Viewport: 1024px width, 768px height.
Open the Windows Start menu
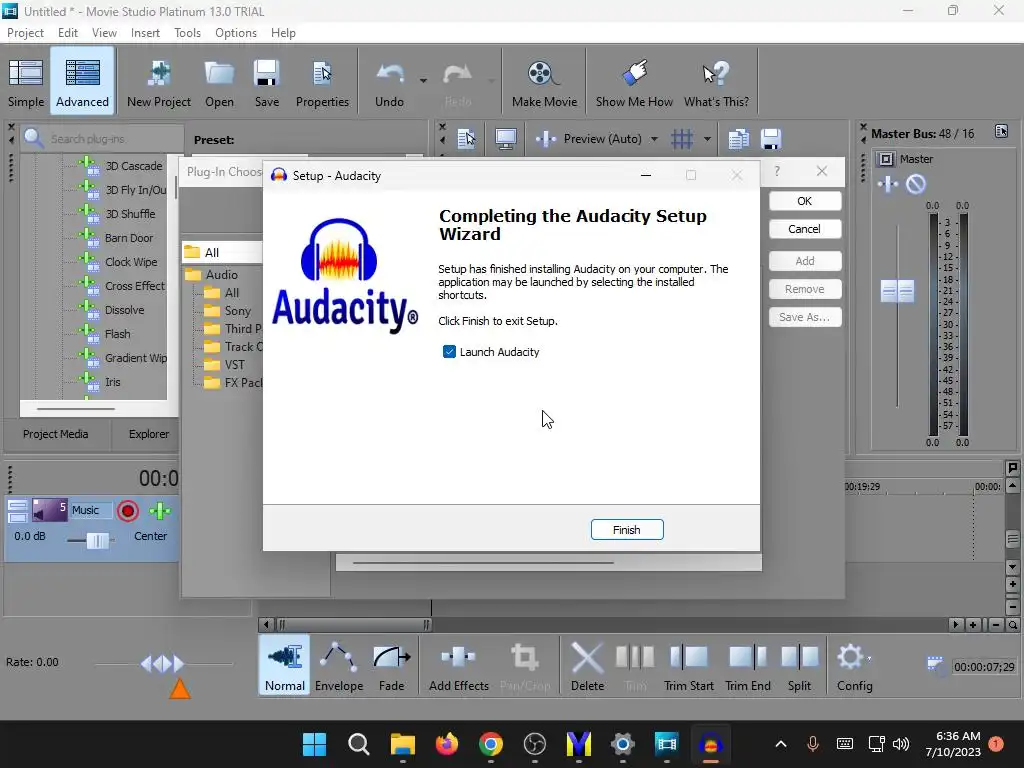[x=314, y=744]
